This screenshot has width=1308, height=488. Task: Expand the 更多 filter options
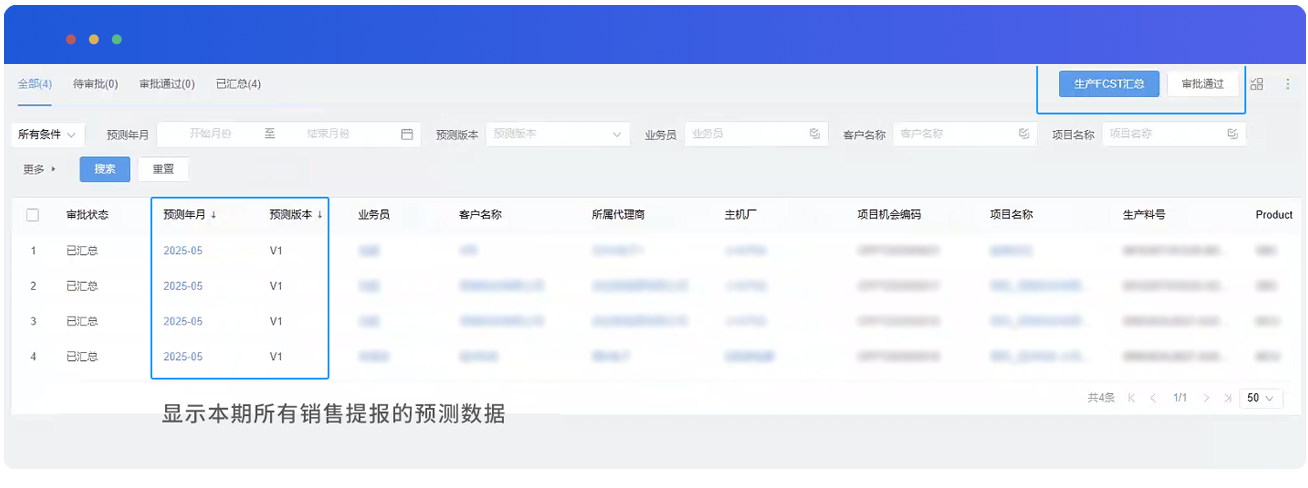pos(40,170)
